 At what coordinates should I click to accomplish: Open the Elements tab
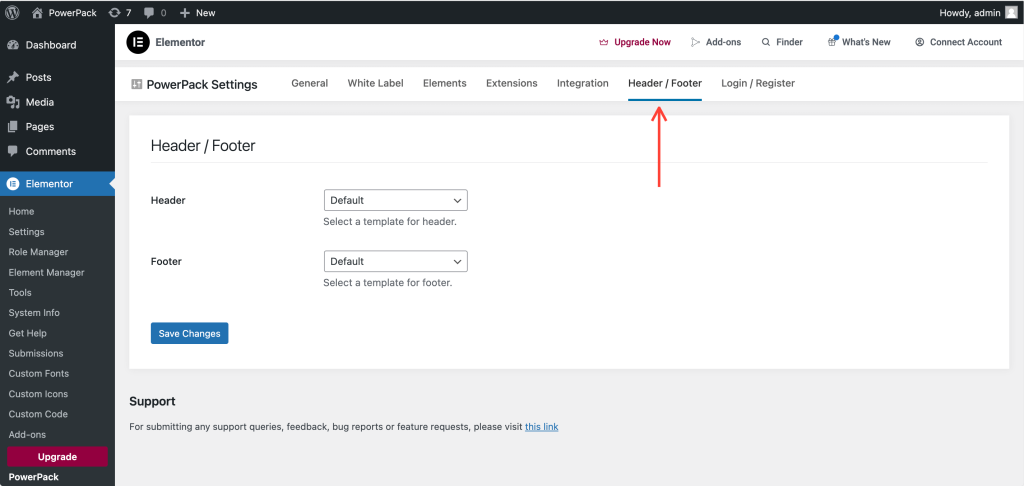(x=445, y=83)
